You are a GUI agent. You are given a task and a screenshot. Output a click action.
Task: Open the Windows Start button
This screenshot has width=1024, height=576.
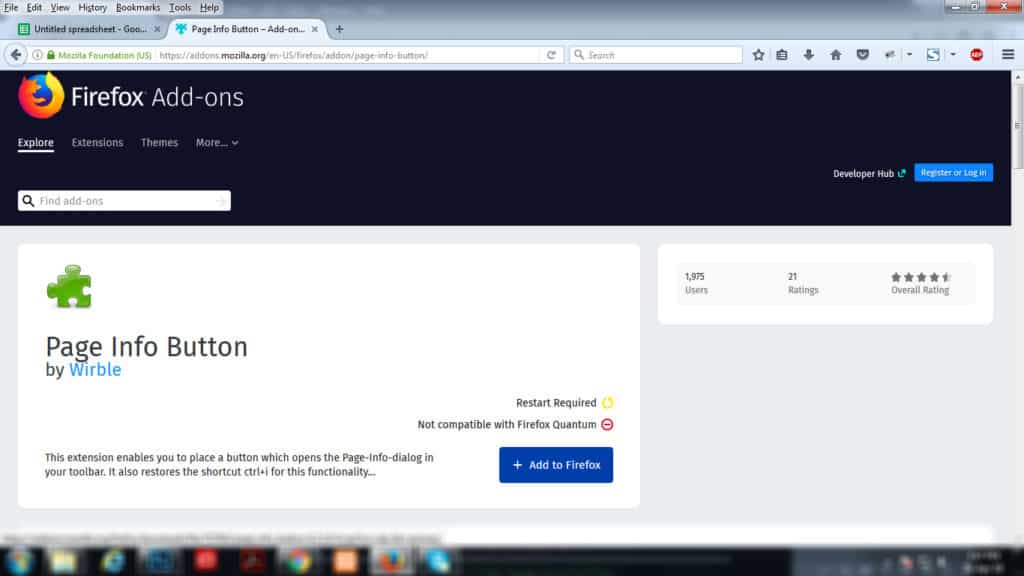[x=20, y=561]
